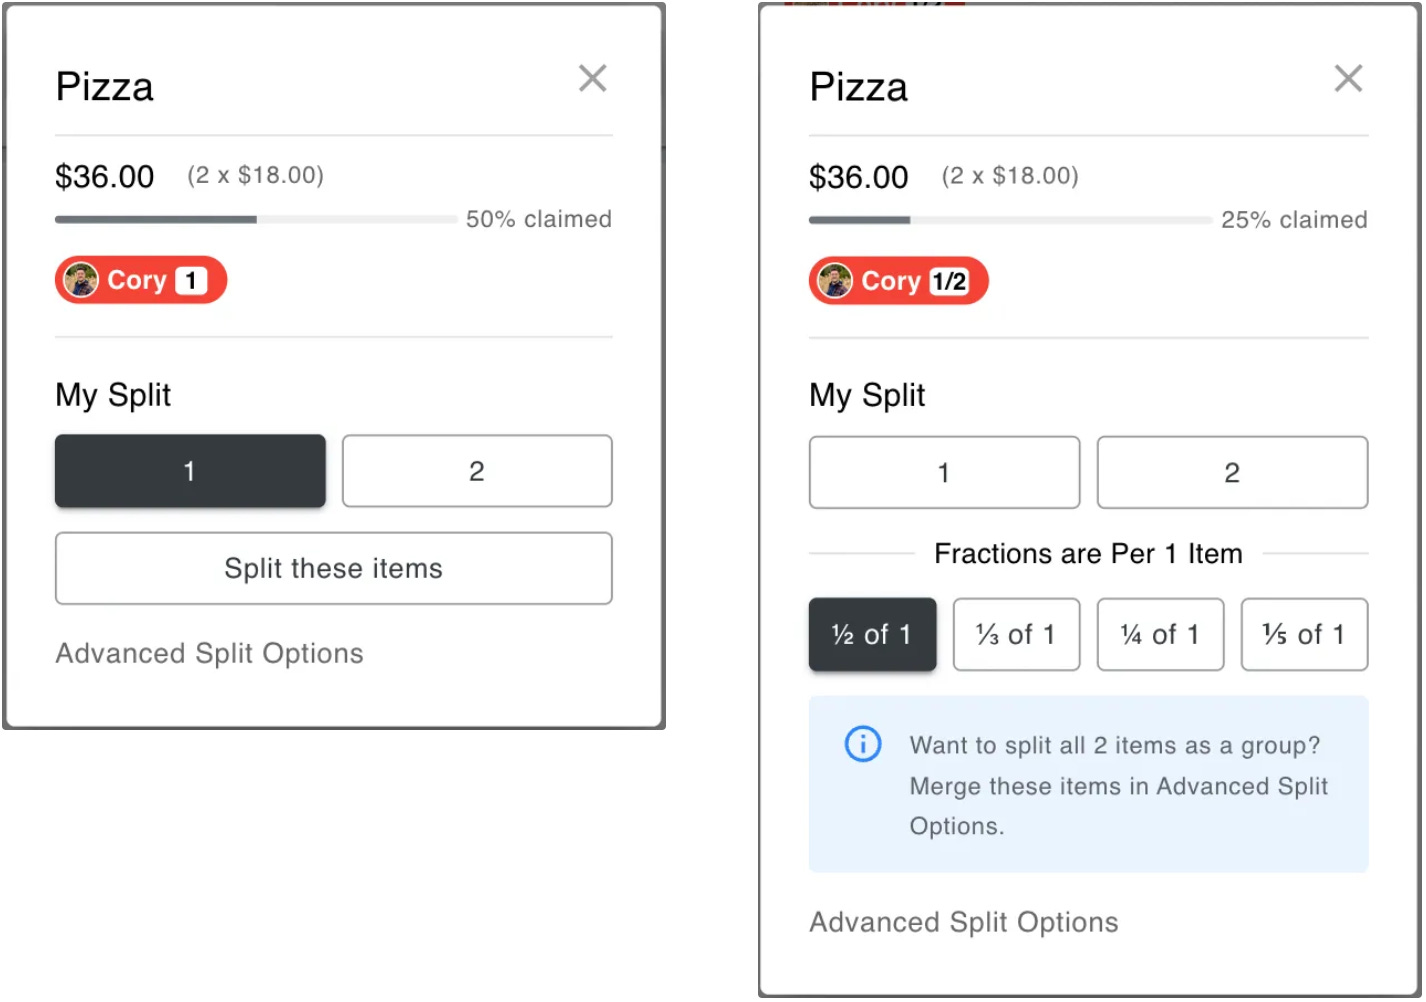Select quantity 1 in the right dialog

pyautogui.click(x=944, y=472)
